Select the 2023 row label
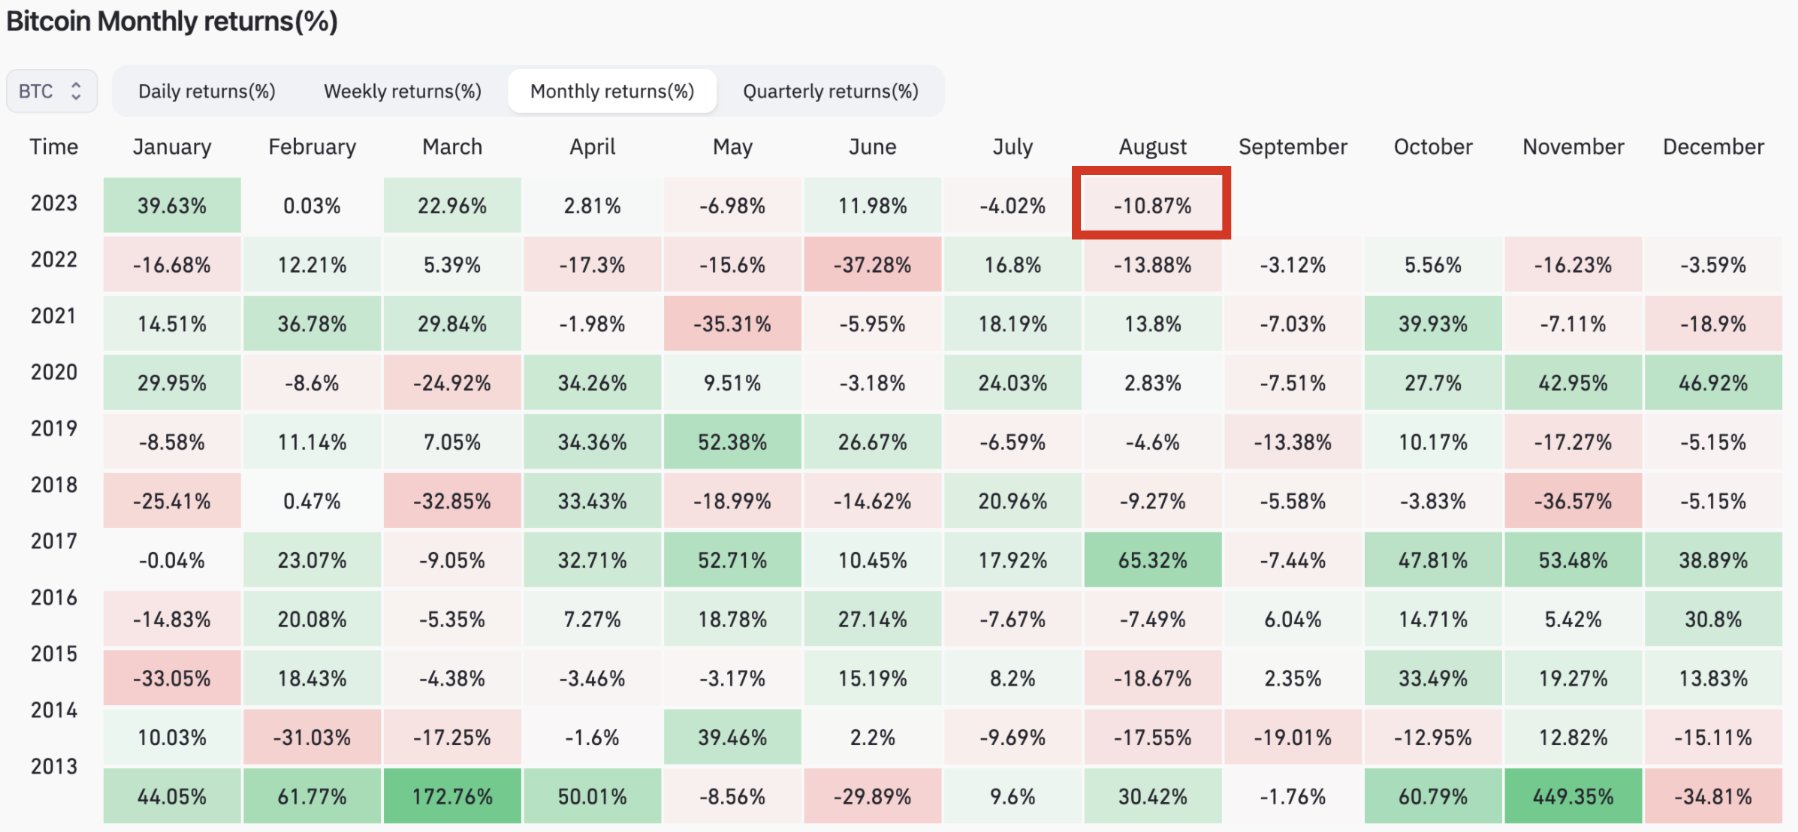 [54, 203]
